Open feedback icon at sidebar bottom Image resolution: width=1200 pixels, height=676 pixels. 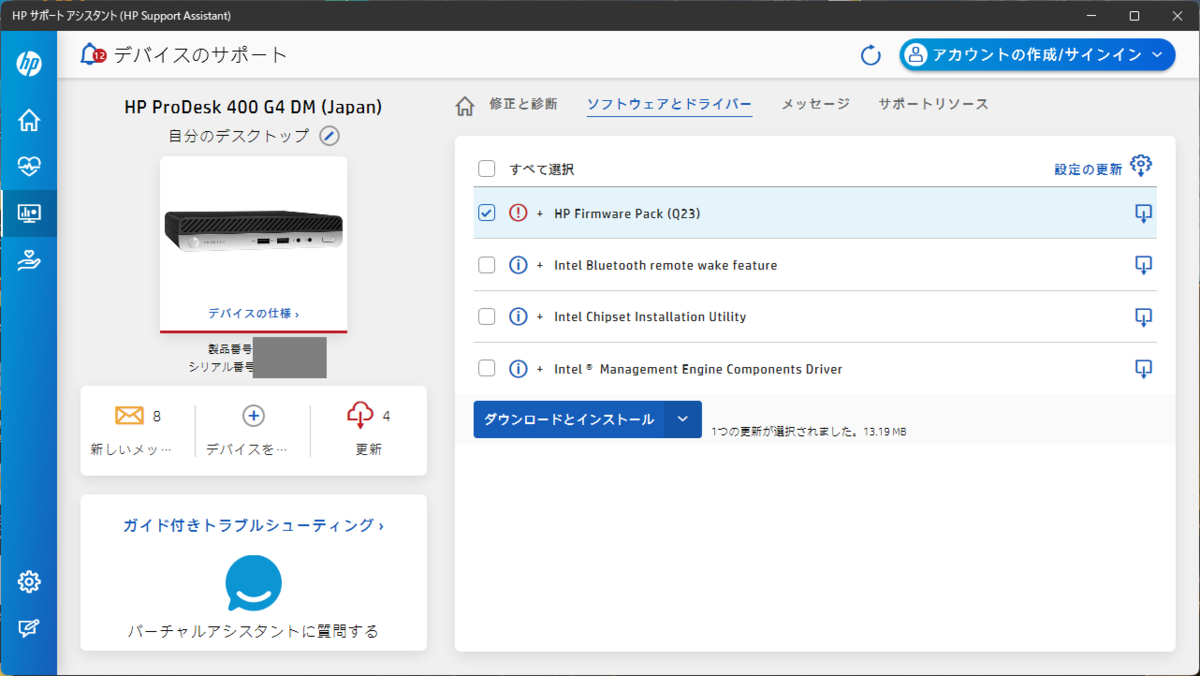[x=29, y=628]
